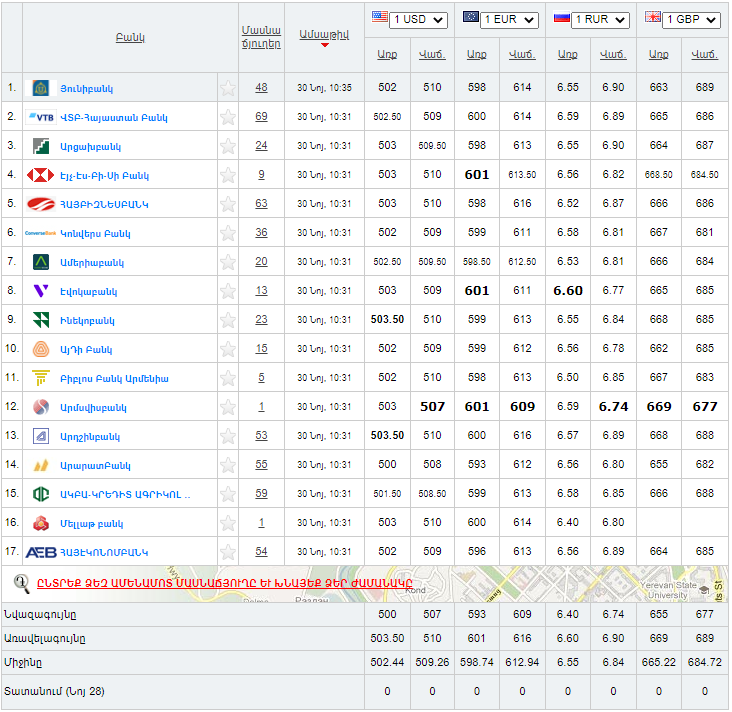
Task: Toggle the favorite star for Unibank row
Action: tap(228, 88)
